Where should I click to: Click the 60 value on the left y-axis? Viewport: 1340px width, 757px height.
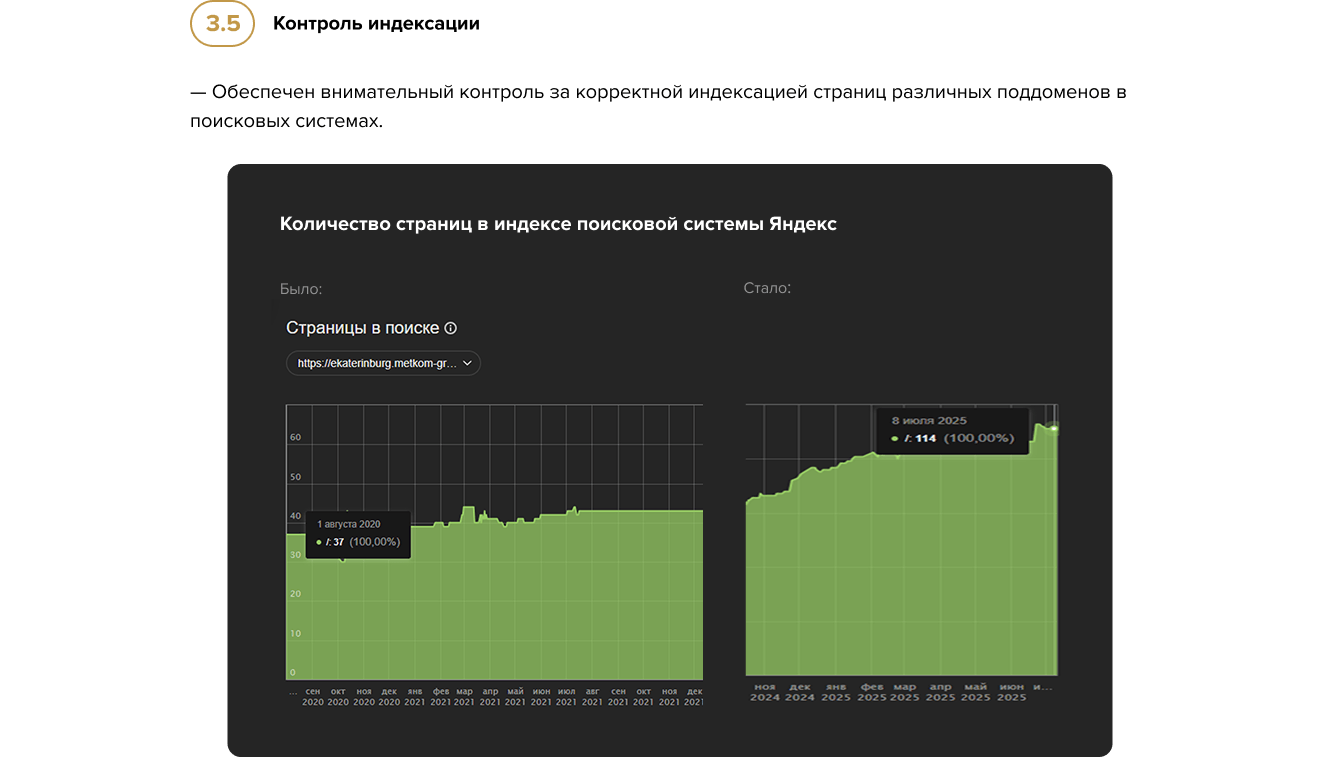tap(295, 438)
